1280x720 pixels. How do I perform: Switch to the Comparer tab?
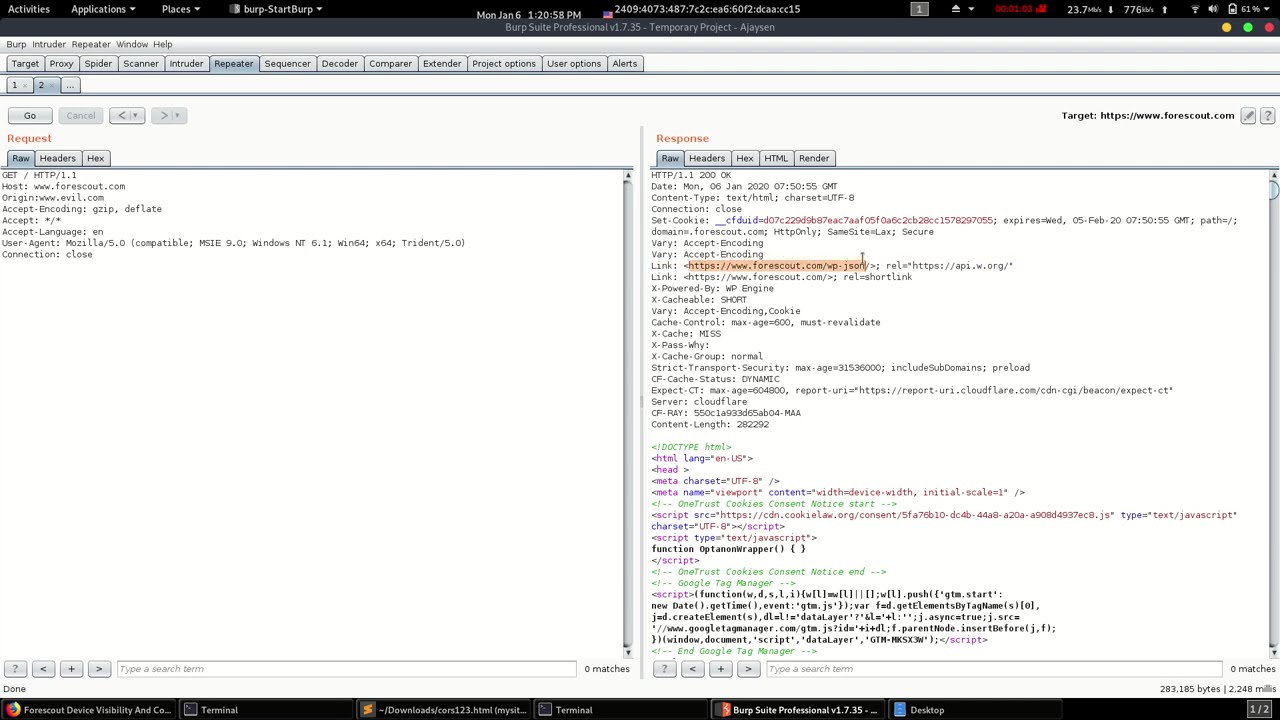tap(390, 64)
